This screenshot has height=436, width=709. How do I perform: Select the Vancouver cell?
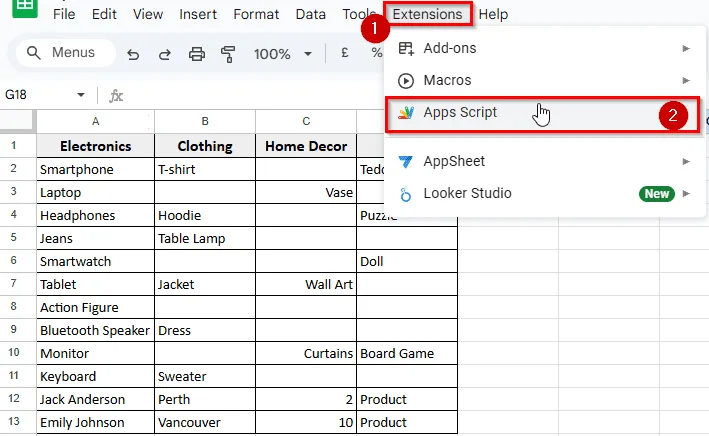pyautogui.click(x=205, y=422)
